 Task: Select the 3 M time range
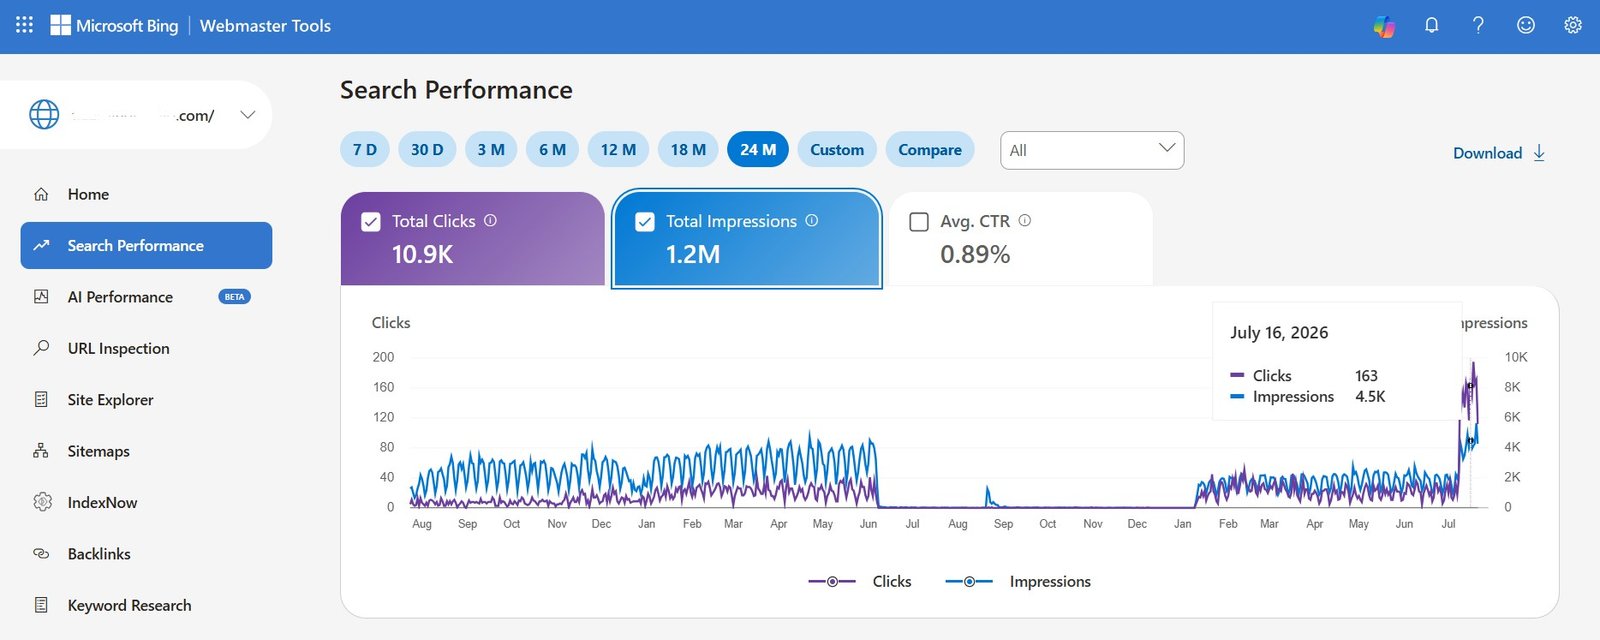pyautogui.click(x=491, y=149)
